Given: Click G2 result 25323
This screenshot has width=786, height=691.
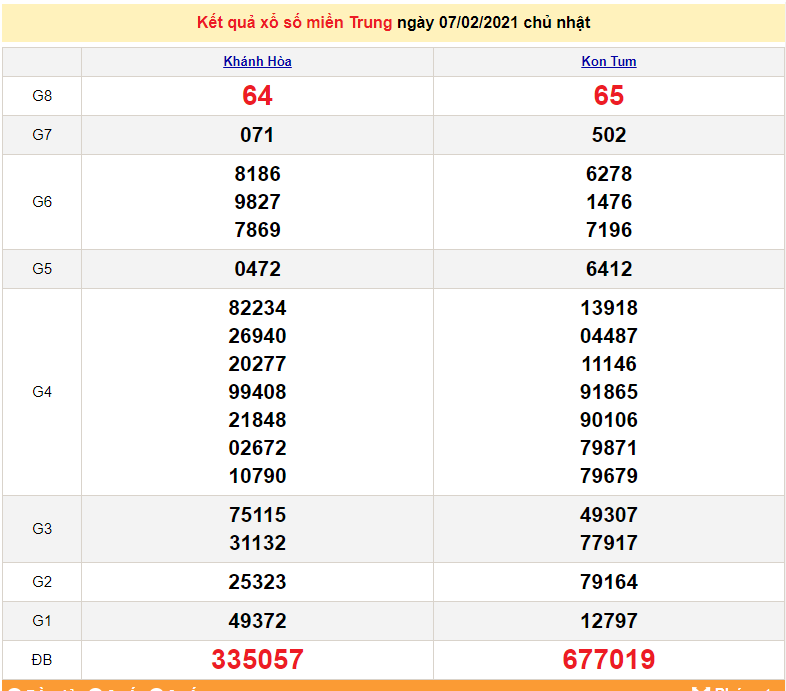Looking at the screenshot, I should 257,582.
